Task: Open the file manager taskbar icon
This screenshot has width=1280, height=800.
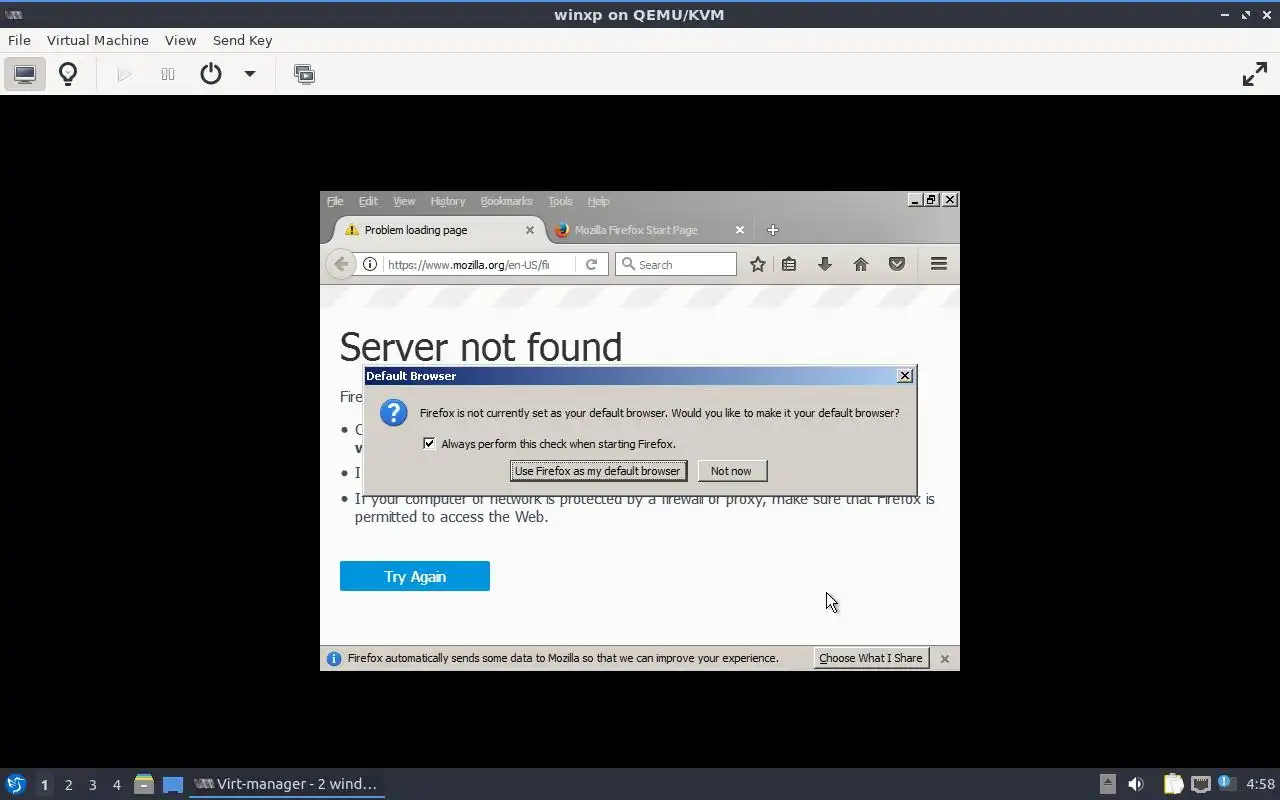Action: click(144, 784)
